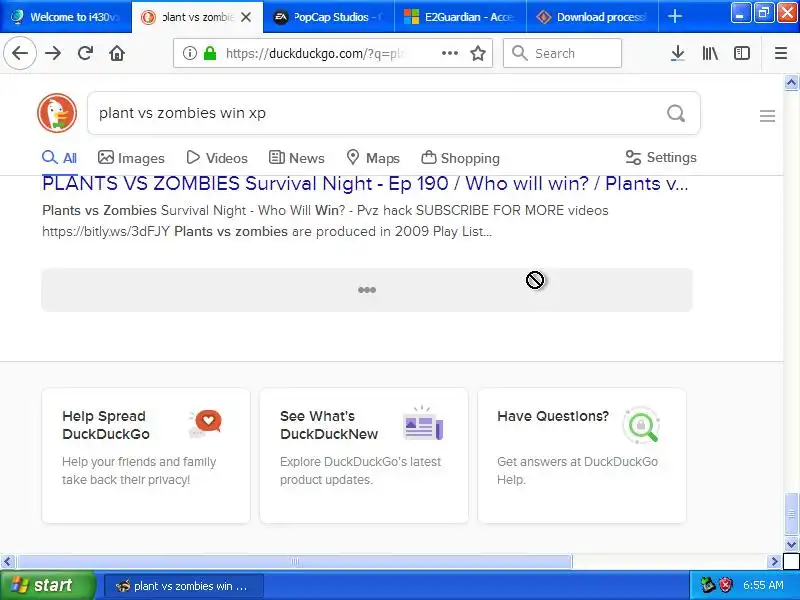The width and height of the screenshot is (800, 600).
Task: Click the red shield tray icon
Action: (x=726, y=585)
